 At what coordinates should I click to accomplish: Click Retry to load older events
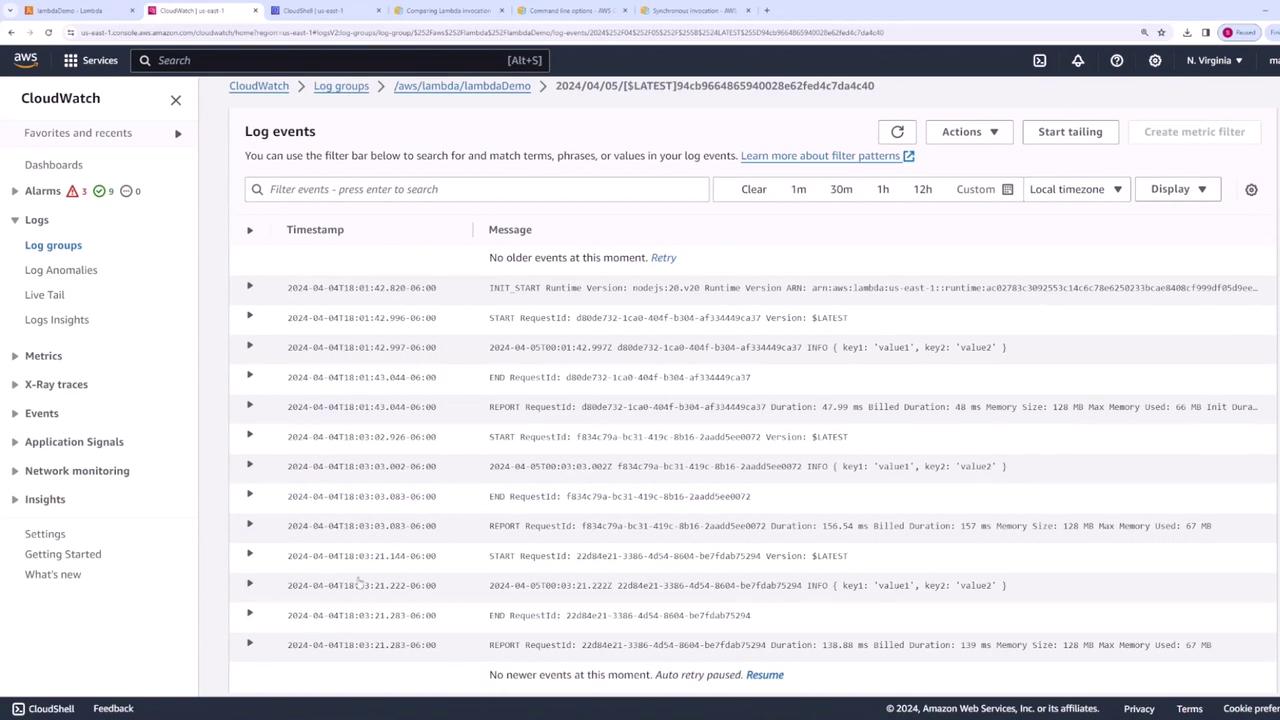click(664, 258)
